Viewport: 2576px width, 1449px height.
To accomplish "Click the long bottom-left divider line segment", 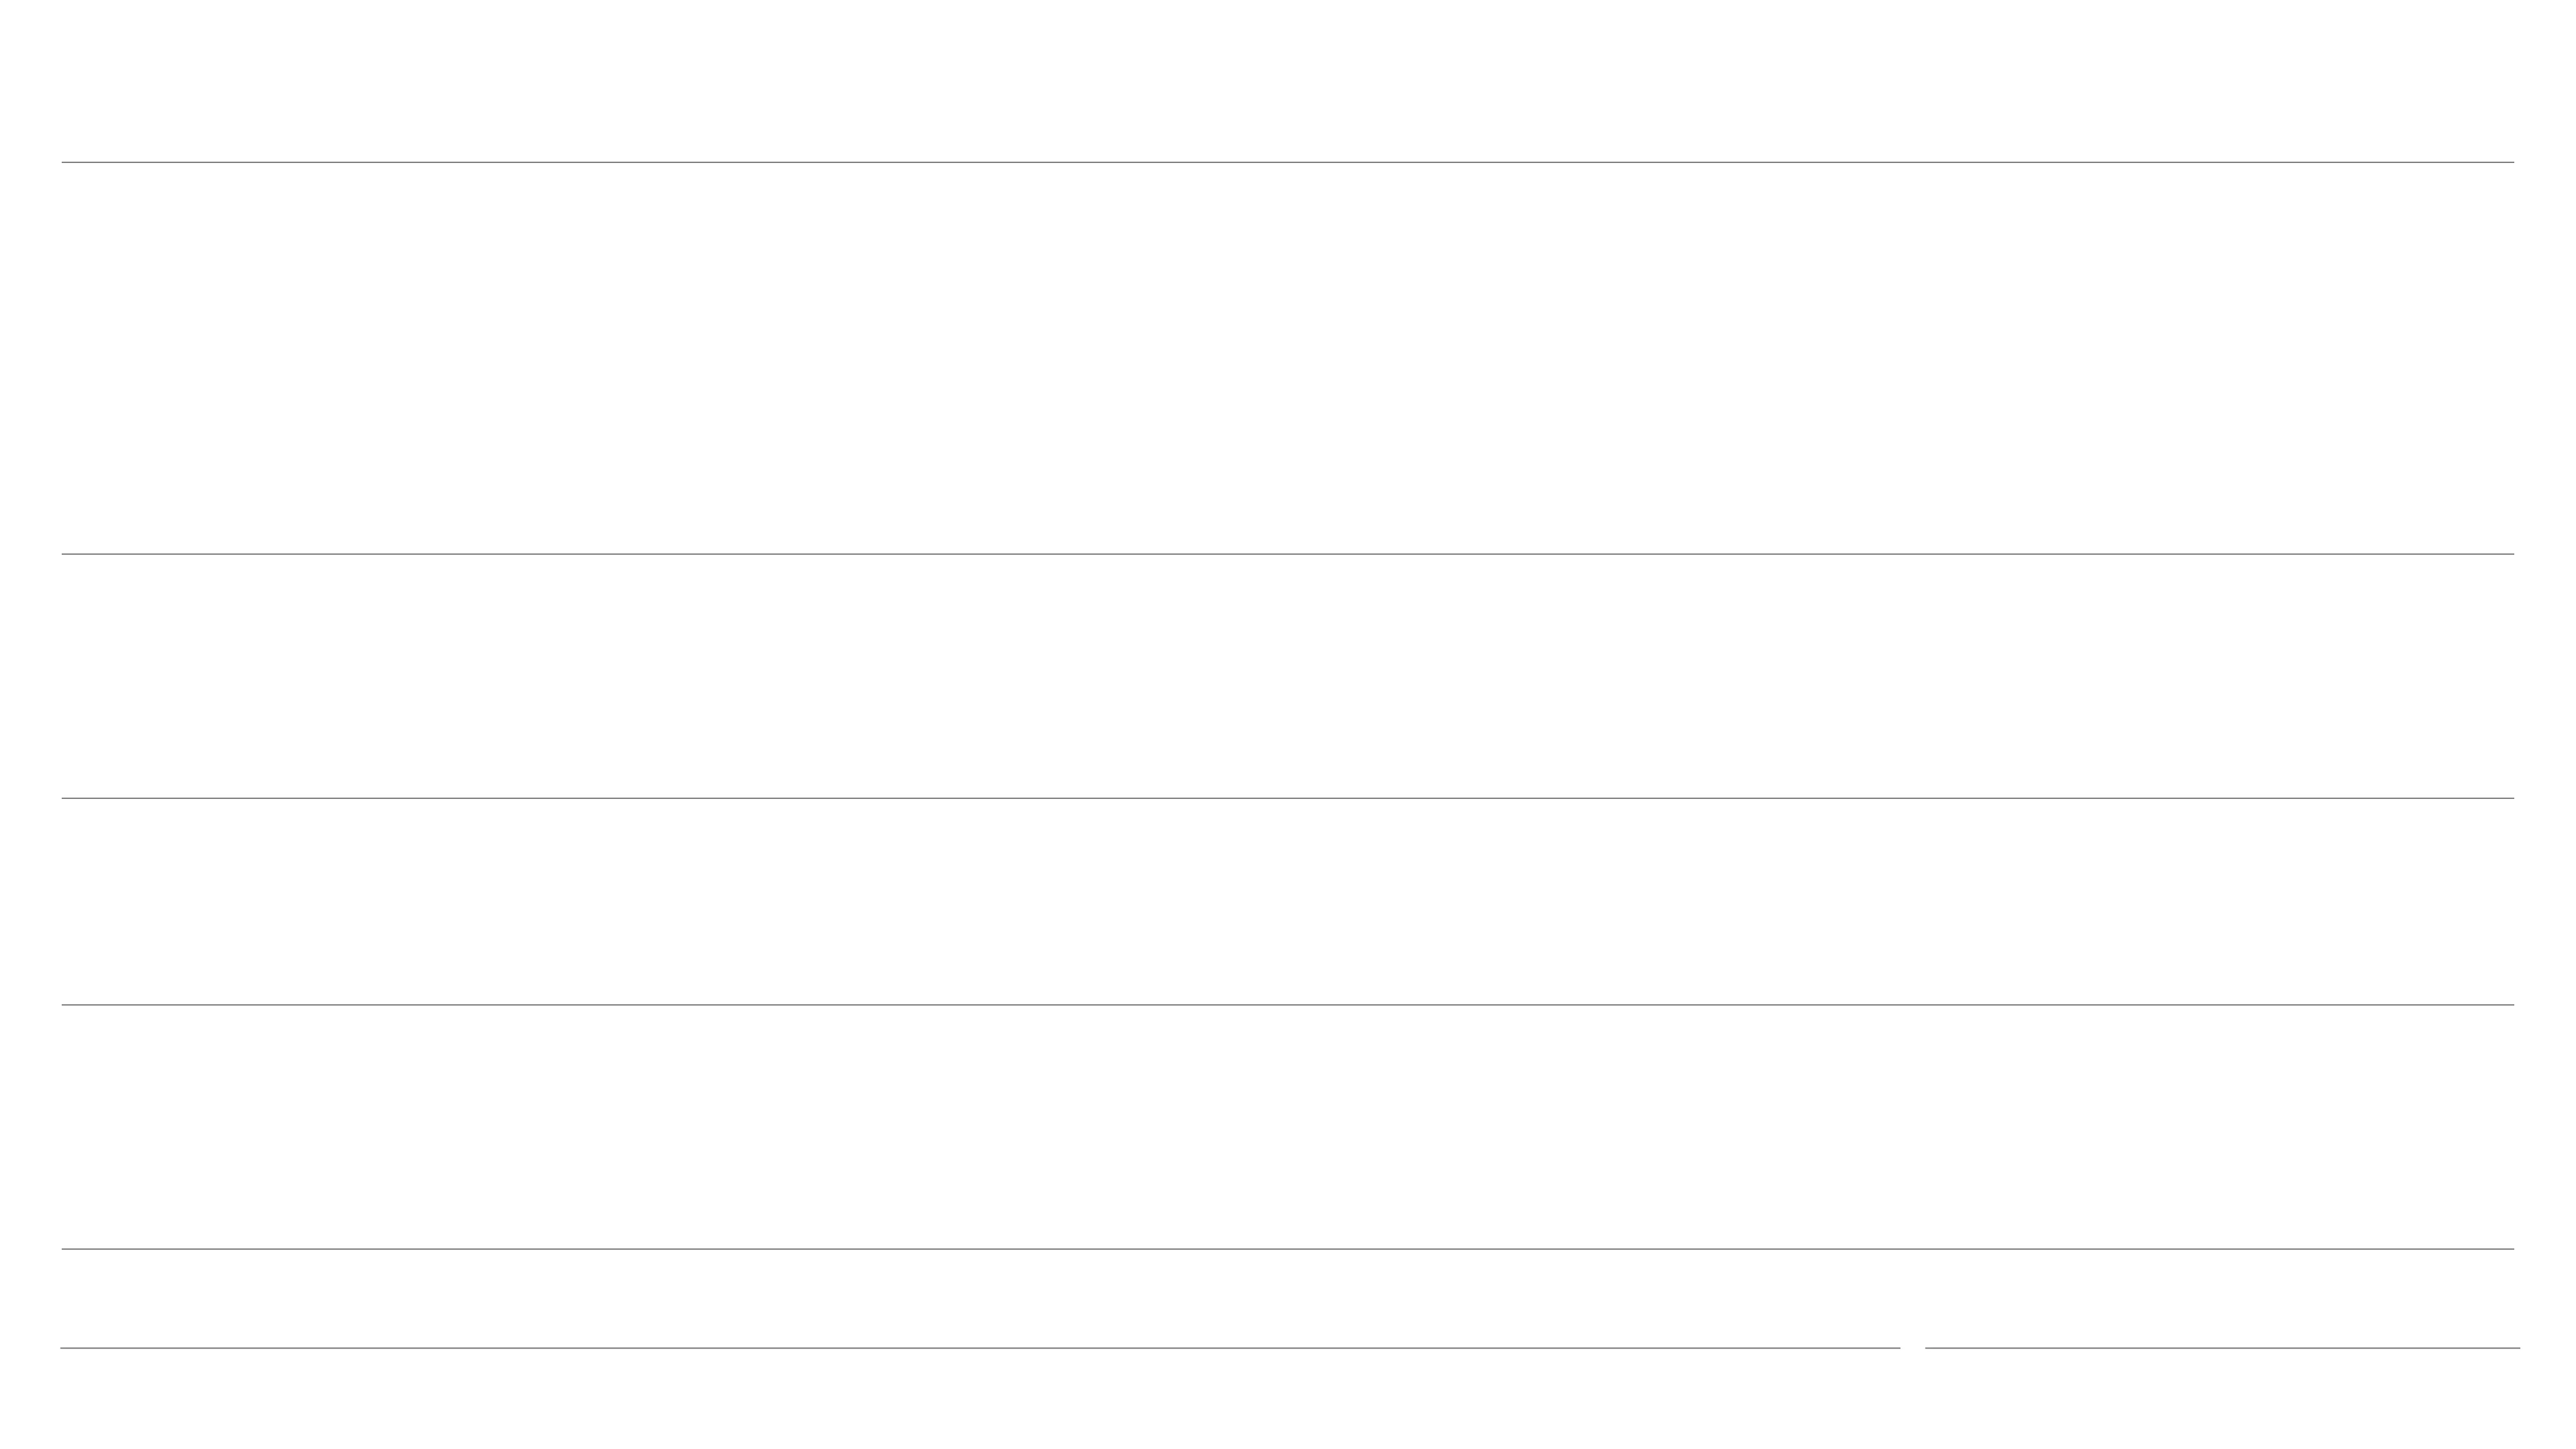I will click(980, 1348).
